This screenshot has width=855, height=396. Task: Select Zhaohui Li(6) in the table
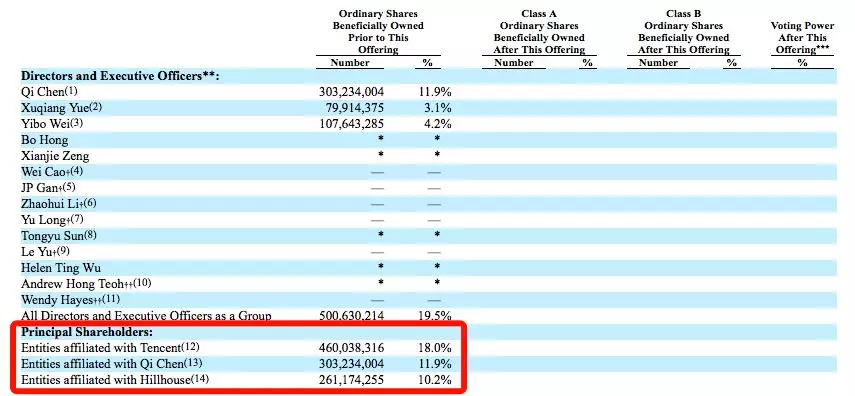coord(59,203)
